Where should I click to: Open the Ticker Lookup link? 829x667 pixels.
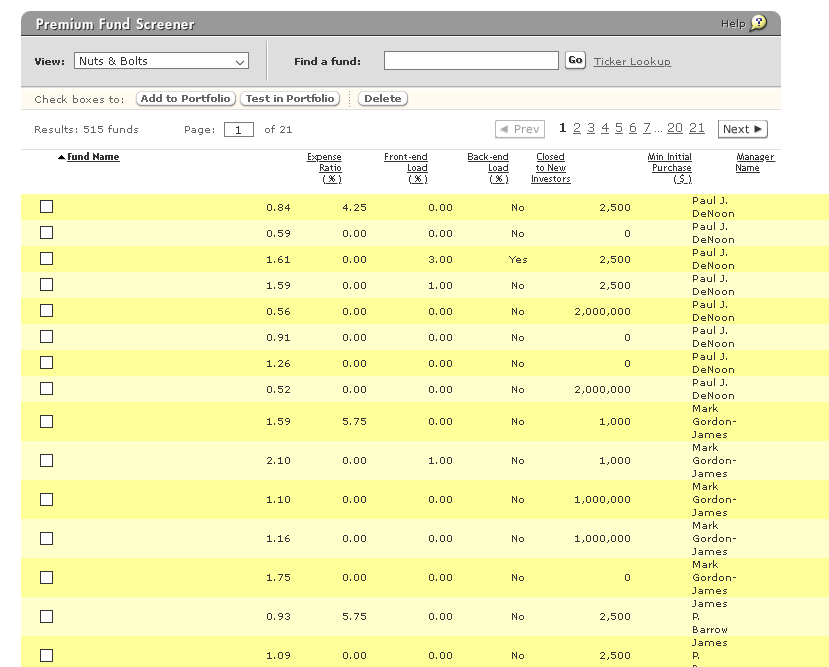[x=632, y=62]
